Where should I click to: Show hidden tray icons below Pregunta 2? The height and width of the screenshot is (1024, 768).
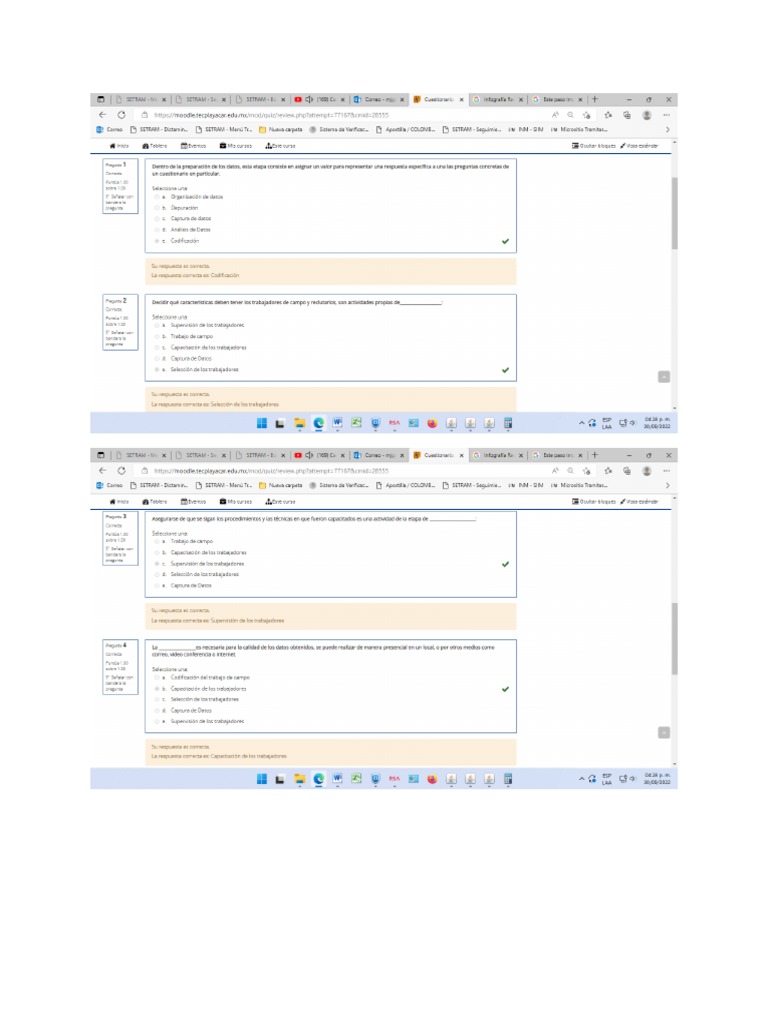(581, 423)
